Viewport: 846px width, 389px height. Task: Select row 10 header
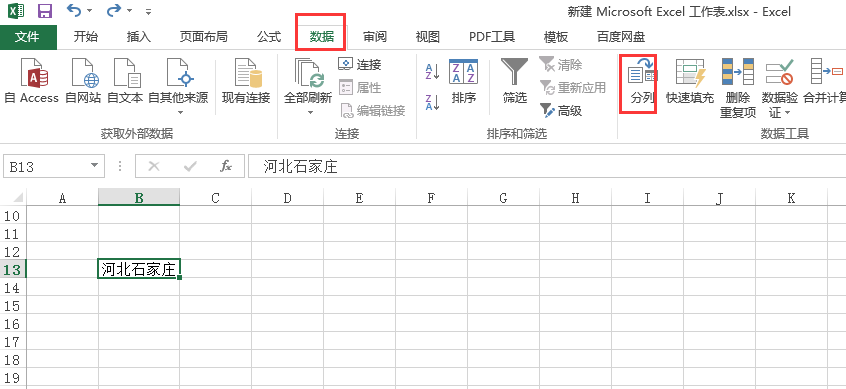click(13, 216)
